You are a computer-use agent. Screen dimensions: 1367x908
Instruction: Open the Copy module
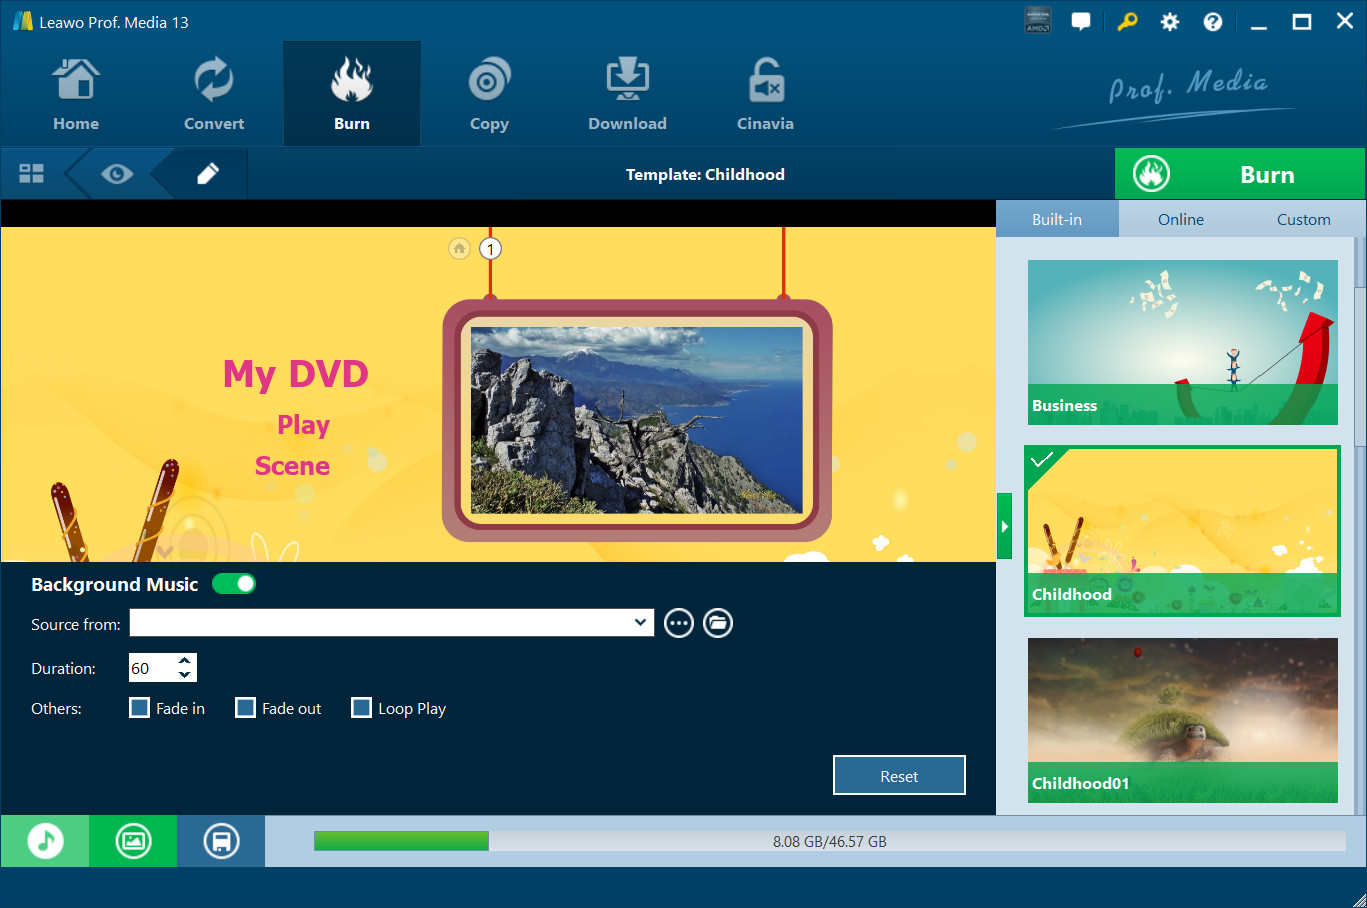(489, 95)
